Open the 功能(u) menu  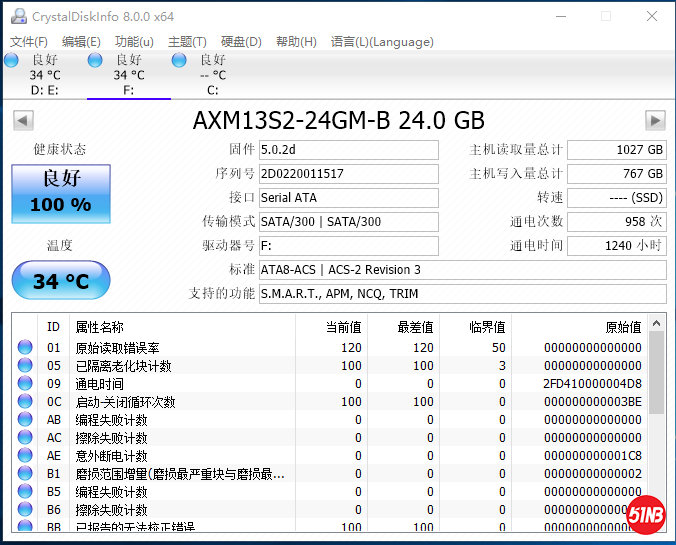pyautogui.click(x=134, y=42)
